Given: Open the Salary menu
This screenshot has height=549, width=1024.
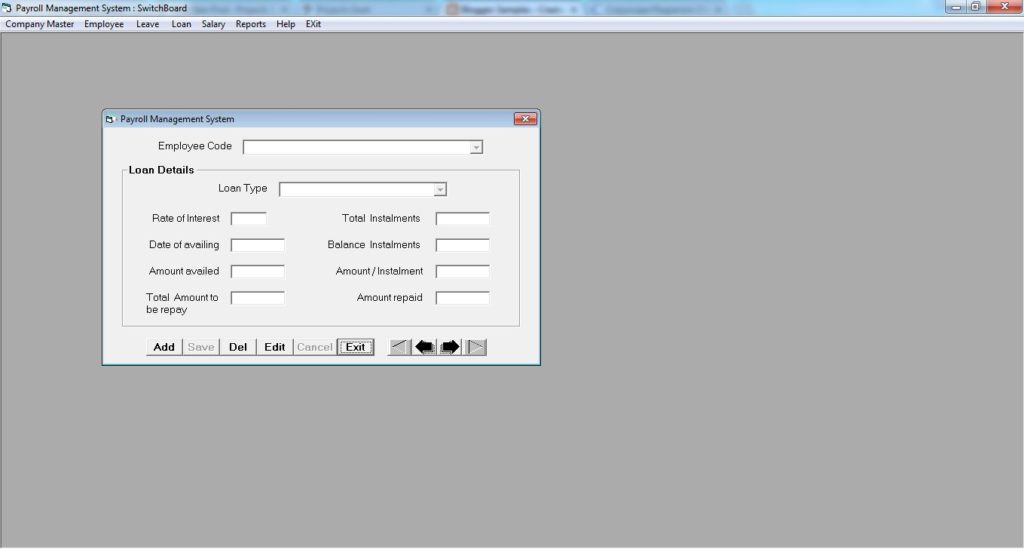Looking at the screenshot, I should [213, 24].
